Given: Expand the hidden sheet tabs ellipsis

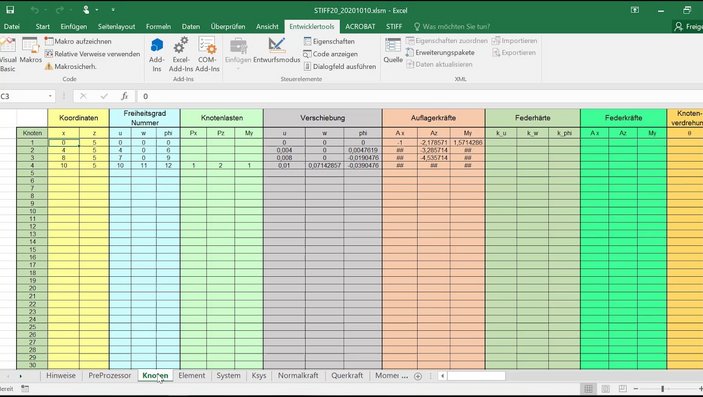Looking at the screenshot, I should (404, 376).
